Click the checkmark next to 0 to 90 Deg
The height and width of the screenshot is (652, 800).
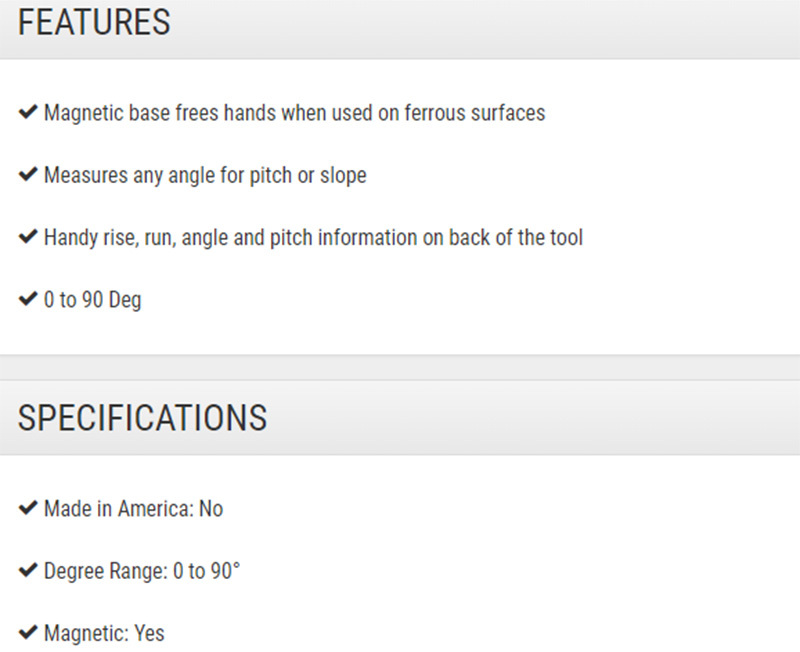[x=28, y=298]
